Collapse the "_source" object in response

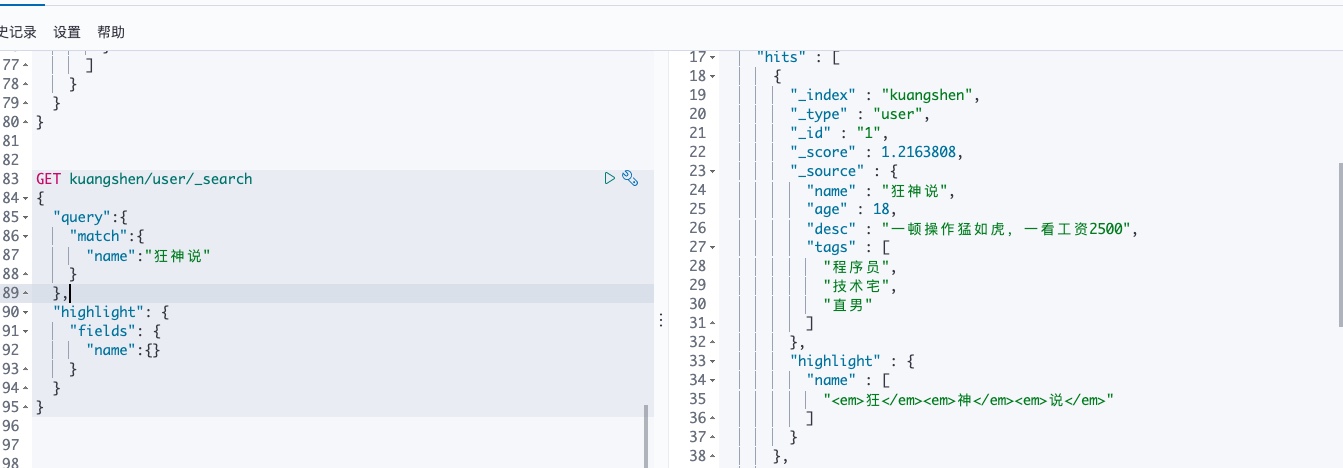click(x=712, y=171)
